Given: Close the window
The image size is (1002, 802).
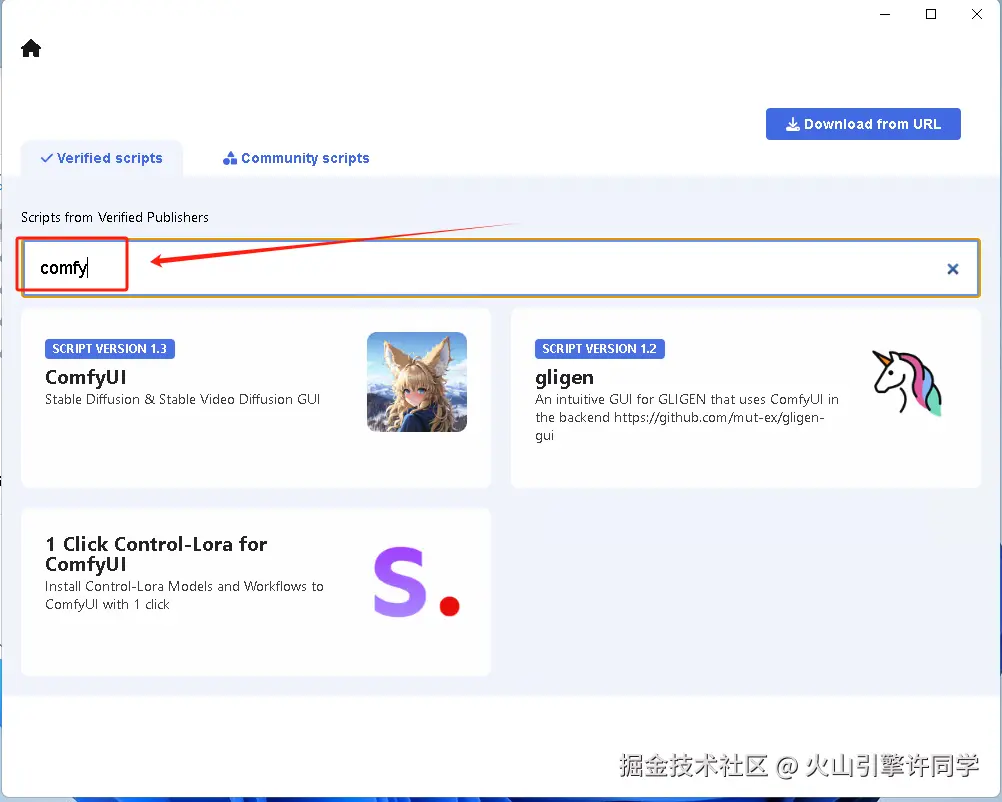Looking at the screenshot, I should (977, 14).
